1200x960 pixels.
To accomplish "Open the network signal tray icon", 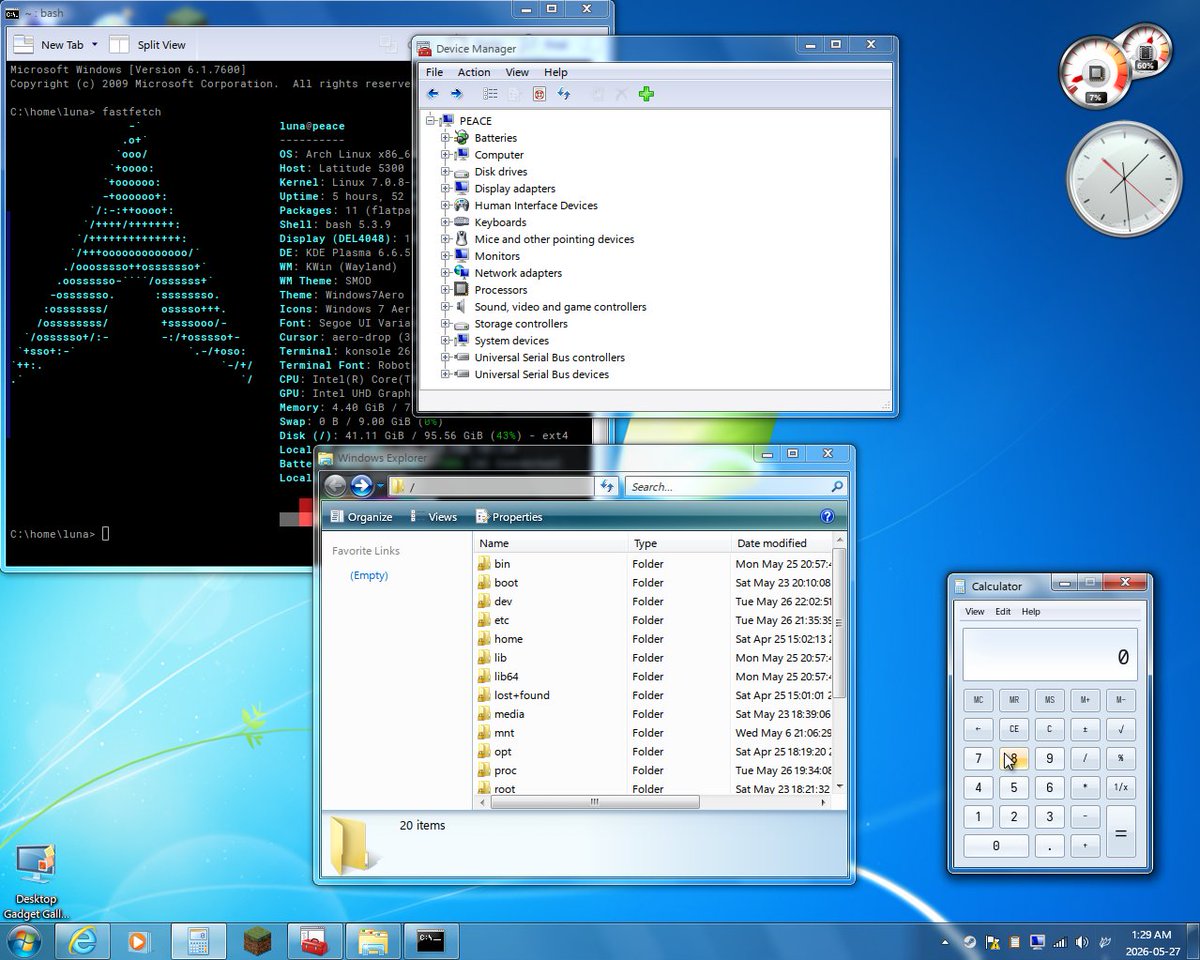I will (x=1060, y=942).
